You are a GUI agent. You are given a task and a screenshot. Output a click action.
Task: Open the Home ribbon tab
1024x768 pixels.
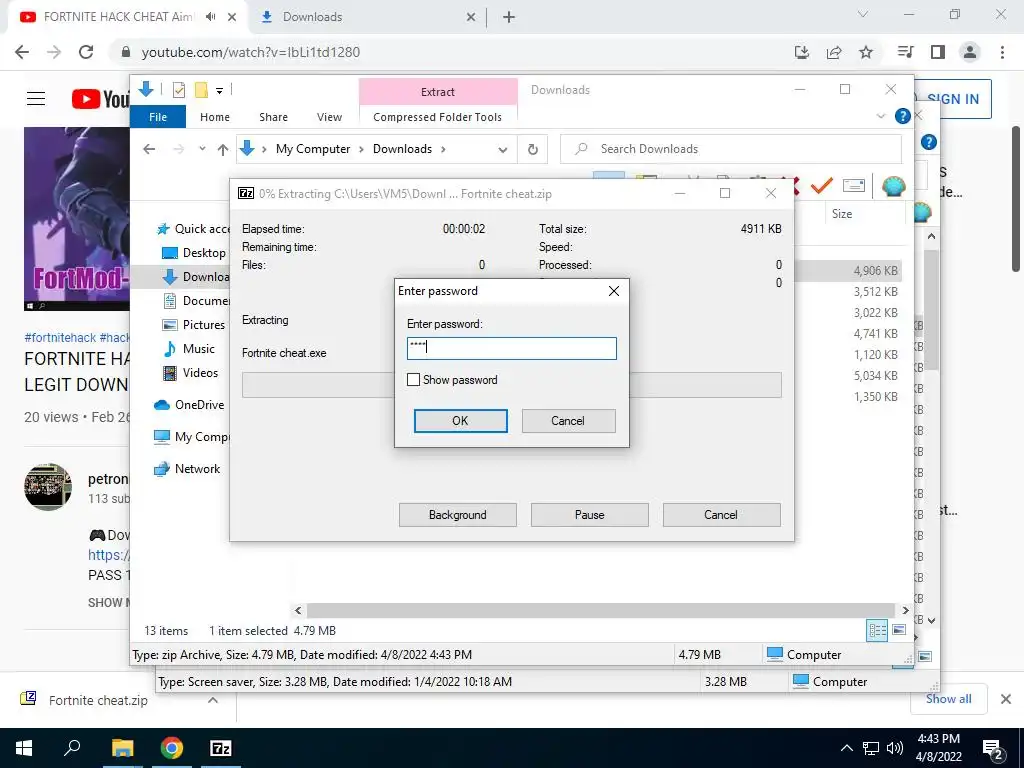pos(215,117)
